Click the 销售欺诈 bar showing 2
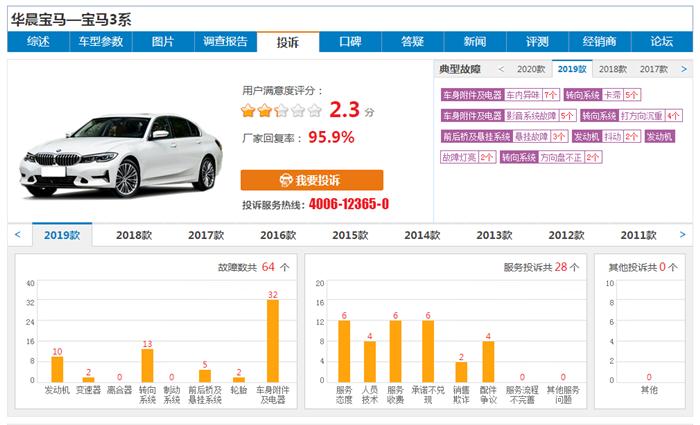The width and height of the screenshot is (700, 425). [461, 371]
